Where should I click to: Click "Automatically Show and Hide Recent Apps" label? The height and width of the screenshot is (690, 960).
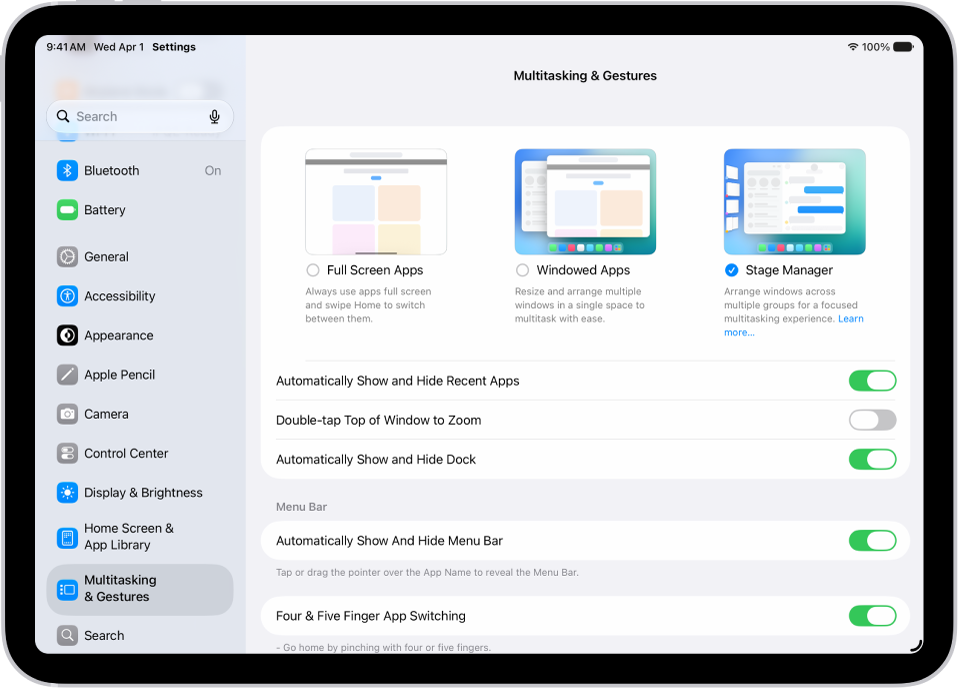[397, 381]
